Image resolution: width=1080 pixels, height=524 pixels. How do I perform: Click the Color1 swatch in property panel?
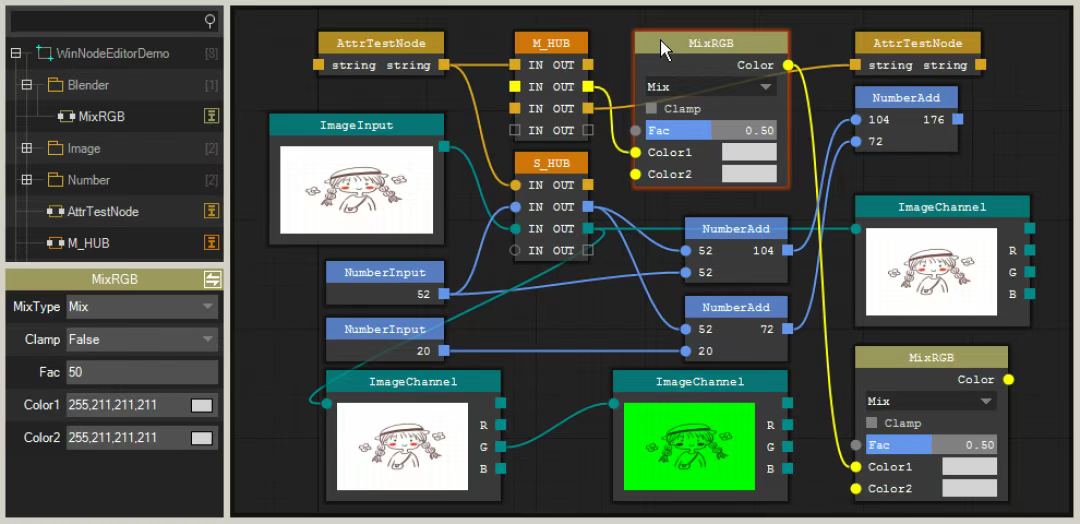pyautogui.click(x=201, y=406)
